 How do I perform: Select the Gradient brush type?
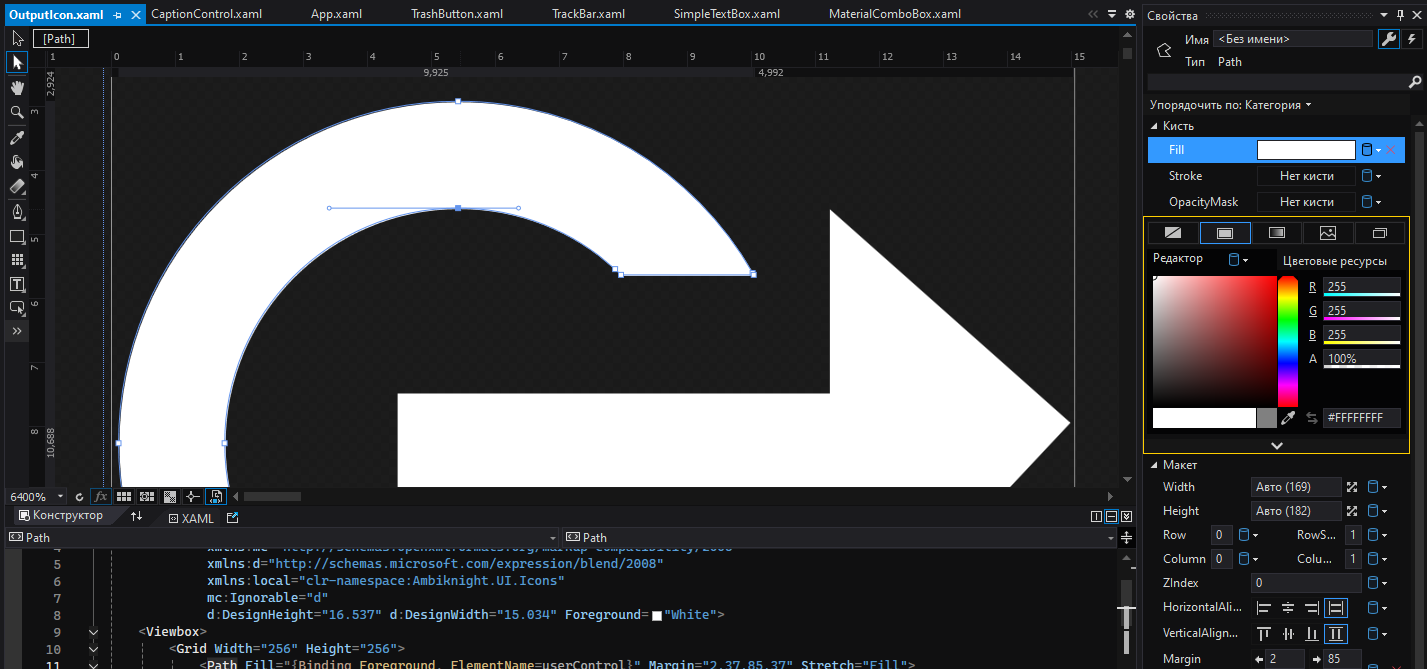tap(1277, 233)
